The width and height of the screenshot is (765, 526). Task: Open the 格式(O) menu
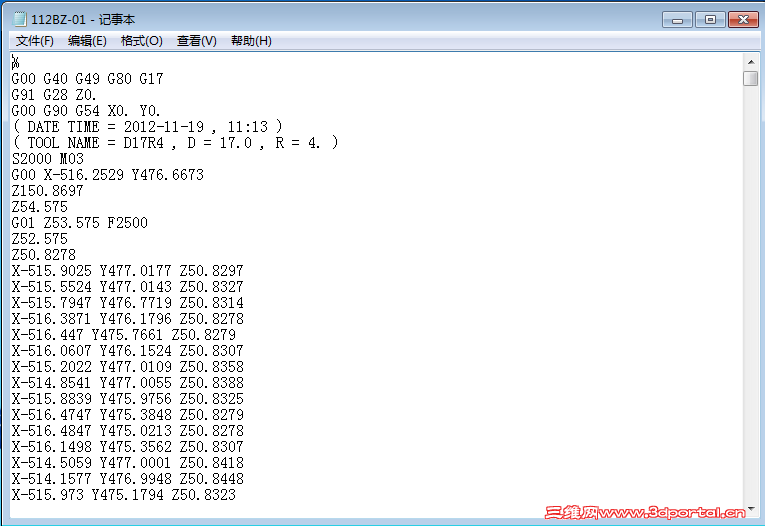(x=141, y=41)
